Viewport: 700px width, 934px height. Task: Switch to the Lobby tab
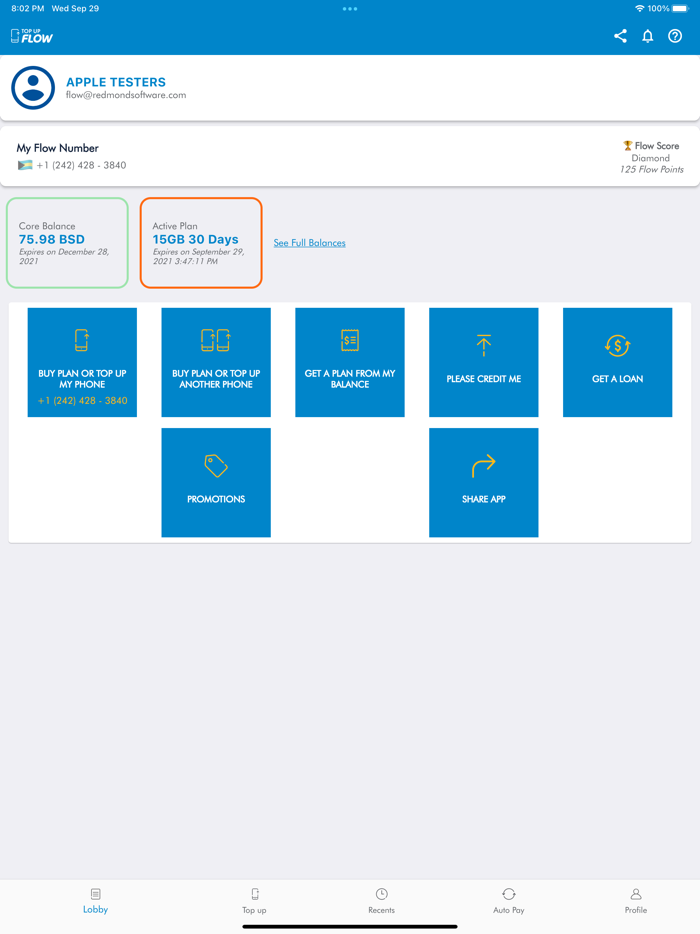click(x=95, y=901)
